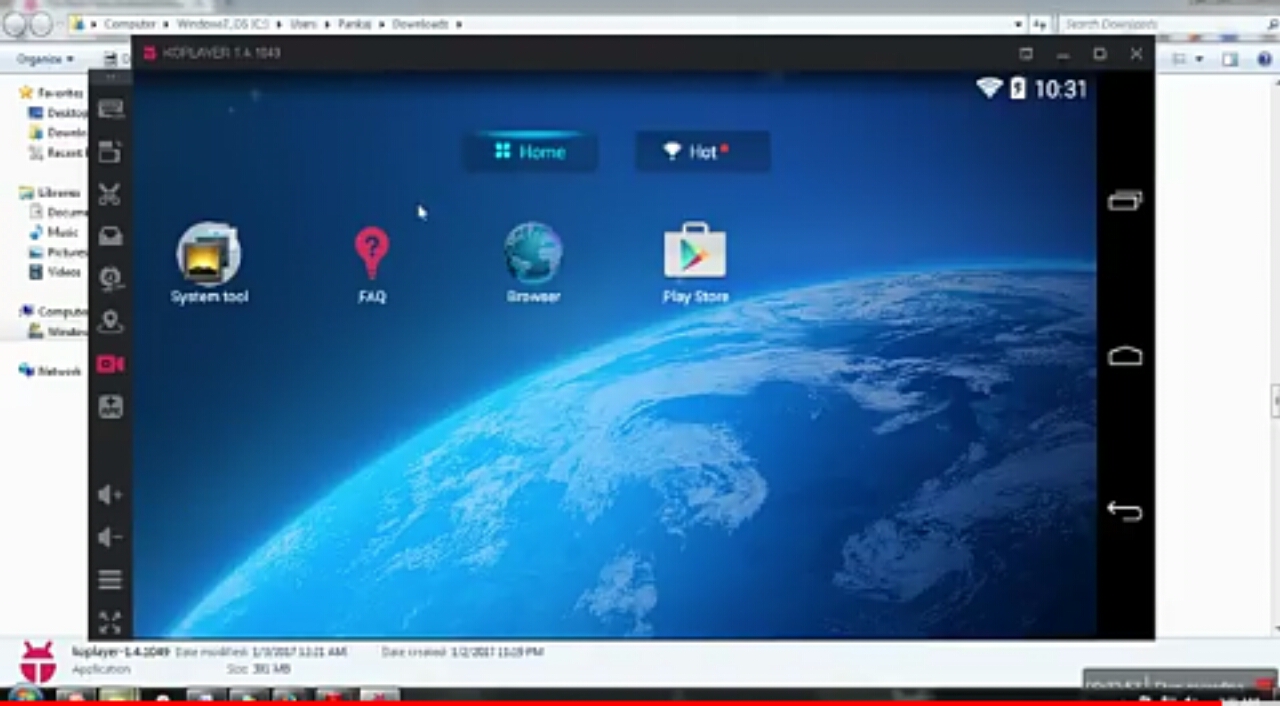Click the Android back navigation button
This screenshot has height=706, width=1280.
pos(1125,511)
